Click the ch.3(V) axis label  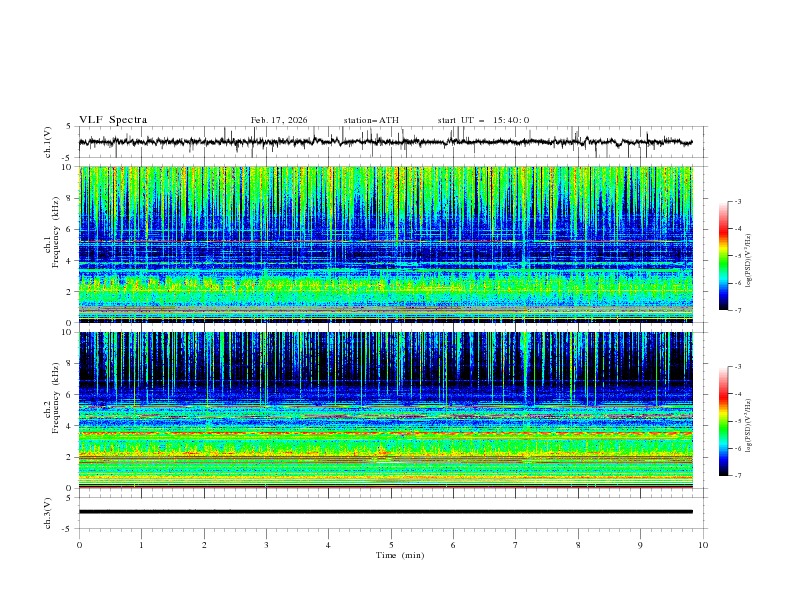[x=48, y=513]
